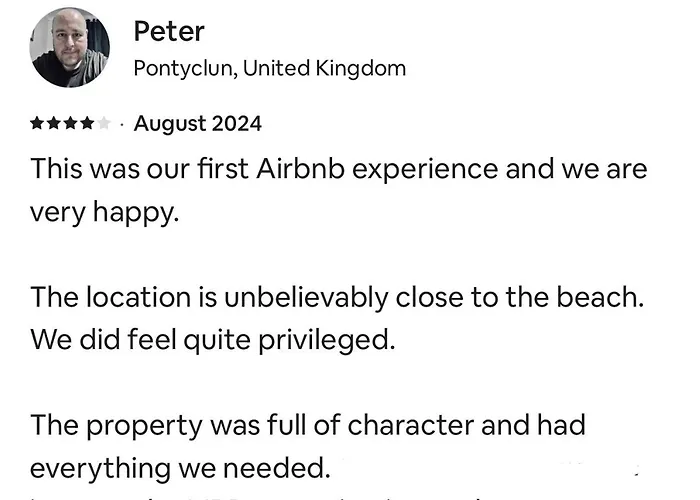Click the first filled rating star
Viewport: 700px width, 500px height.
click(x=37, y=123)
